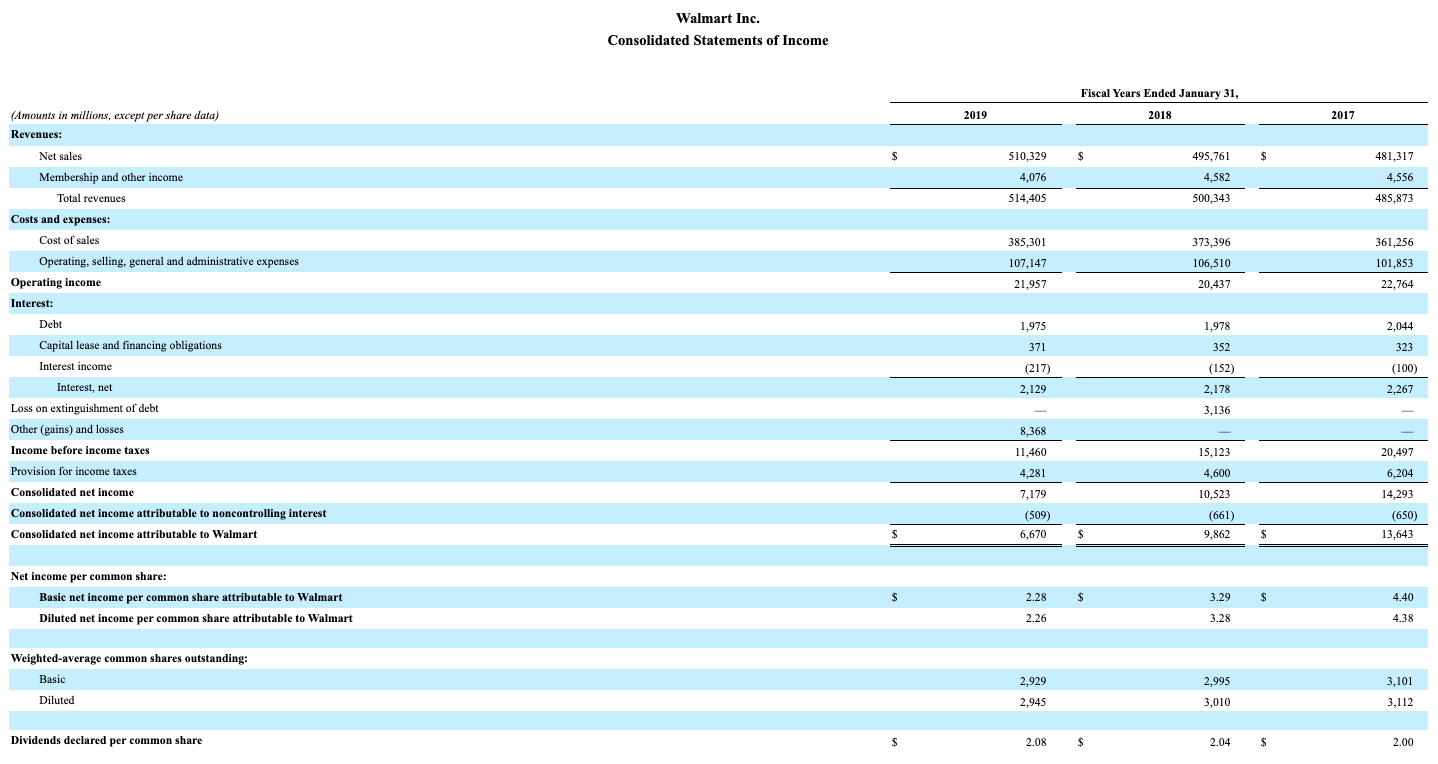Click Walmart net income value 6,670
Screen dimensions: 1438x764
tap(1033, 535)
